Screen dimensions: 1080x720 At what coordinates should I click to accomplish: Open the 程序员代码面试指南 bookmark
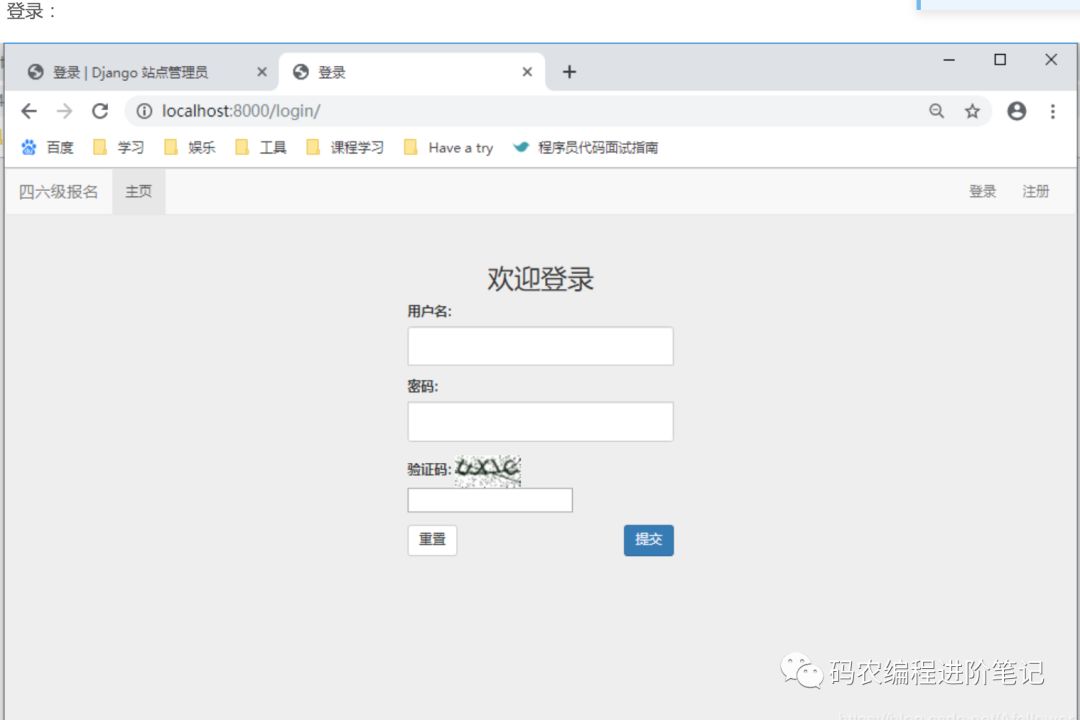pyautogui.click(x=585, y=147)
